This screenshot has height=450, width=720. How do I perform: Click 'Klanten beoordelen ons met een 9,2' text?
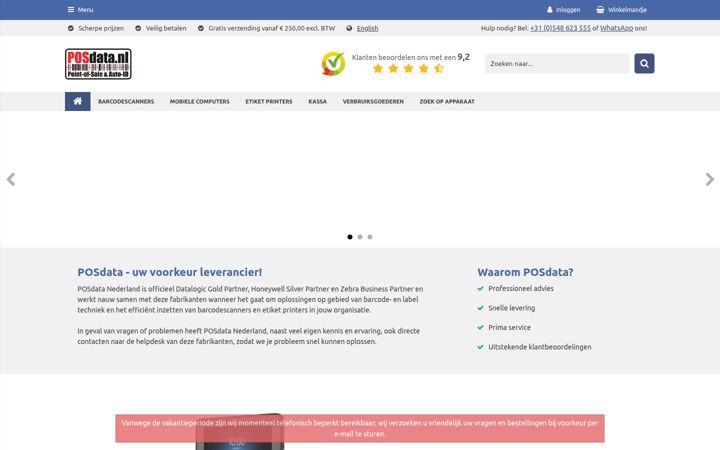[x=411, y=57]
